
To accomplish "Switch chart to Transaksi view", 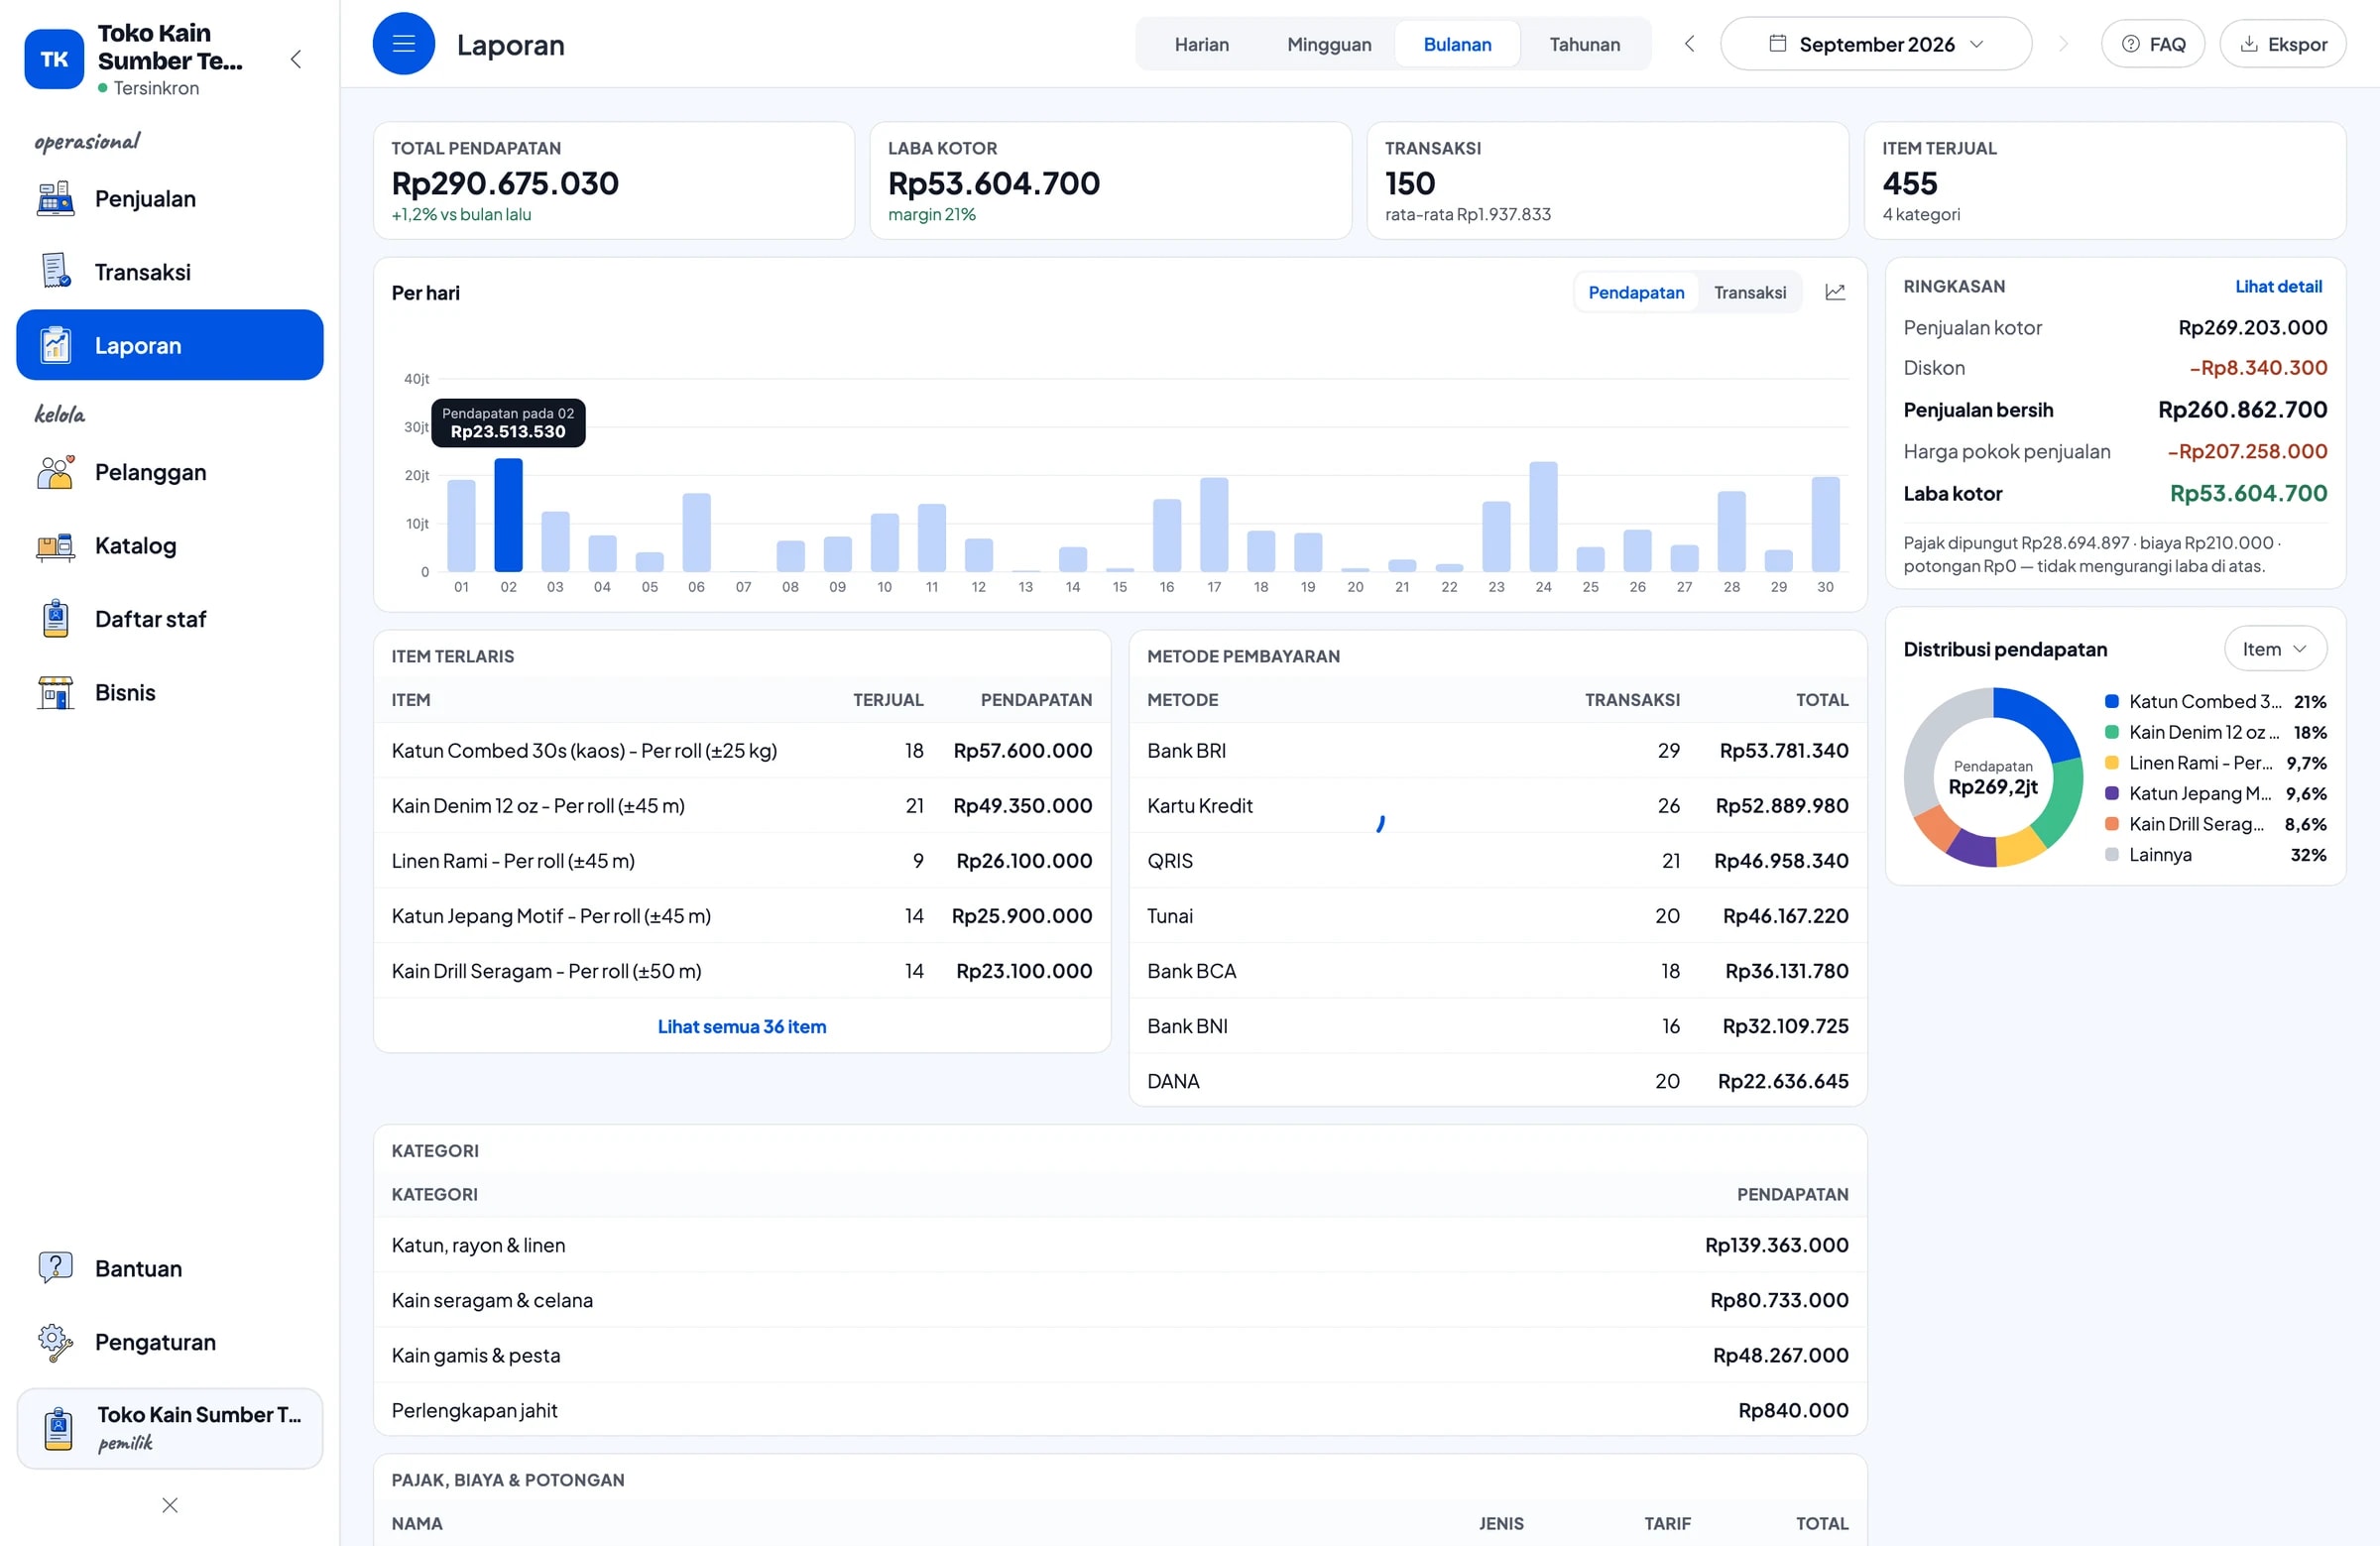I will (1749, 292).
